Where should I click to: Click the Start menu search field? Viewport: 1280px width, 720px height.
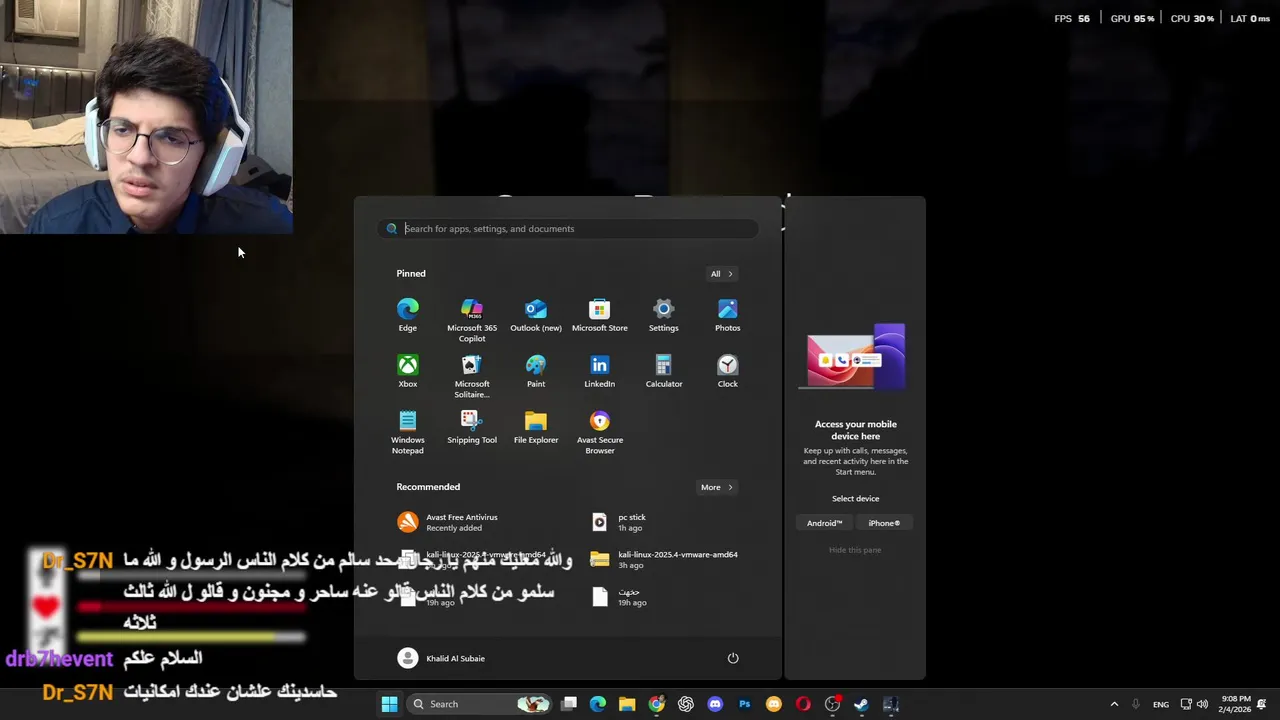coord(568,229)
